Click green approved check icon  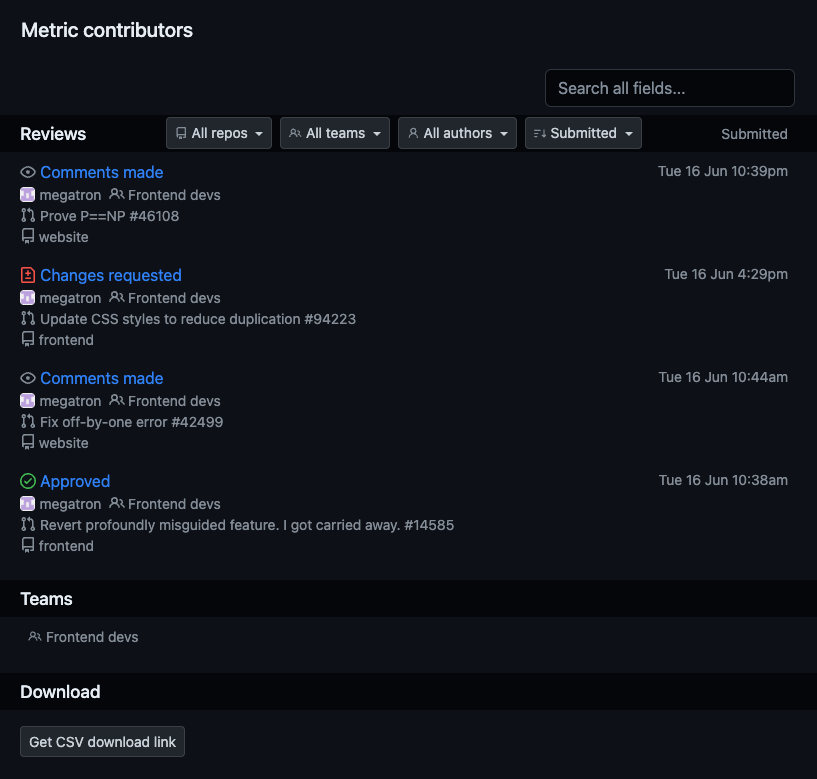[x=28, y=481]
